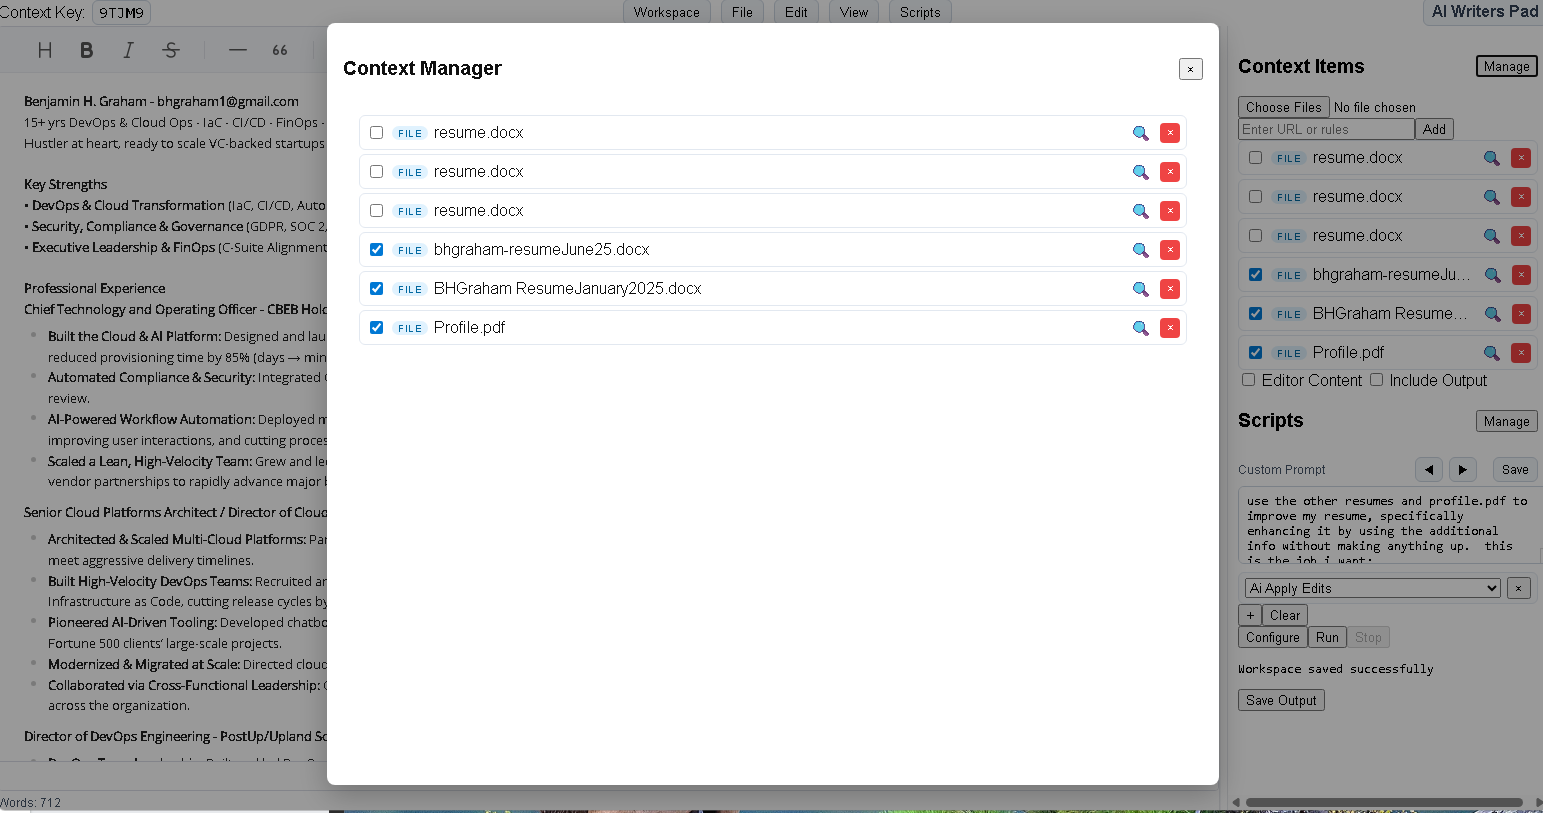Go to previous custom prompt
1543x813 pixels.
pyautogui.click(x=1429, y=470)
